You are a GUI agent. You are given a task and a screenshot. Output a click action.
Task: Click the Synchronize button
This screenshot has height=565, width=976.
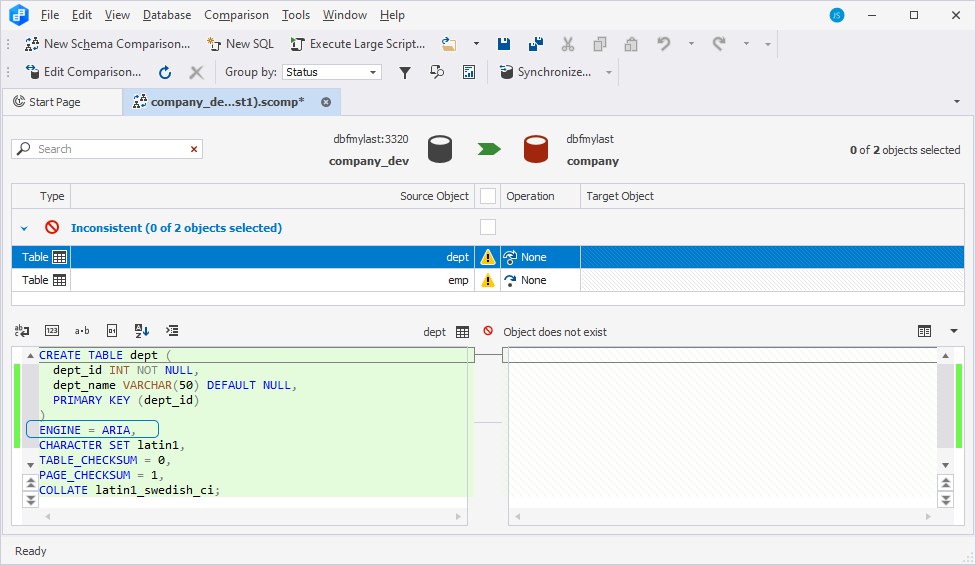(546, 72)
